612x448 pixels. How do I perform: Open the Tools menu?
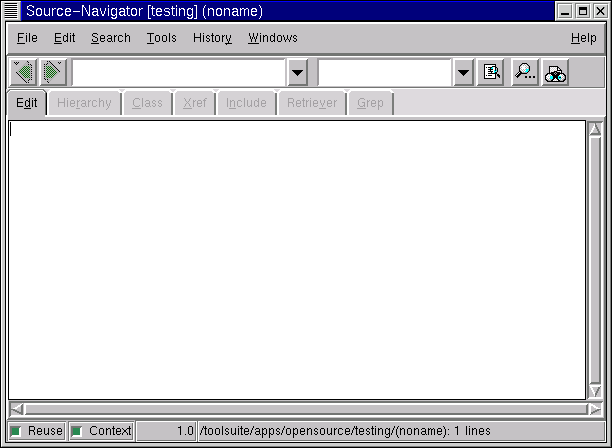tap(162, 38)
